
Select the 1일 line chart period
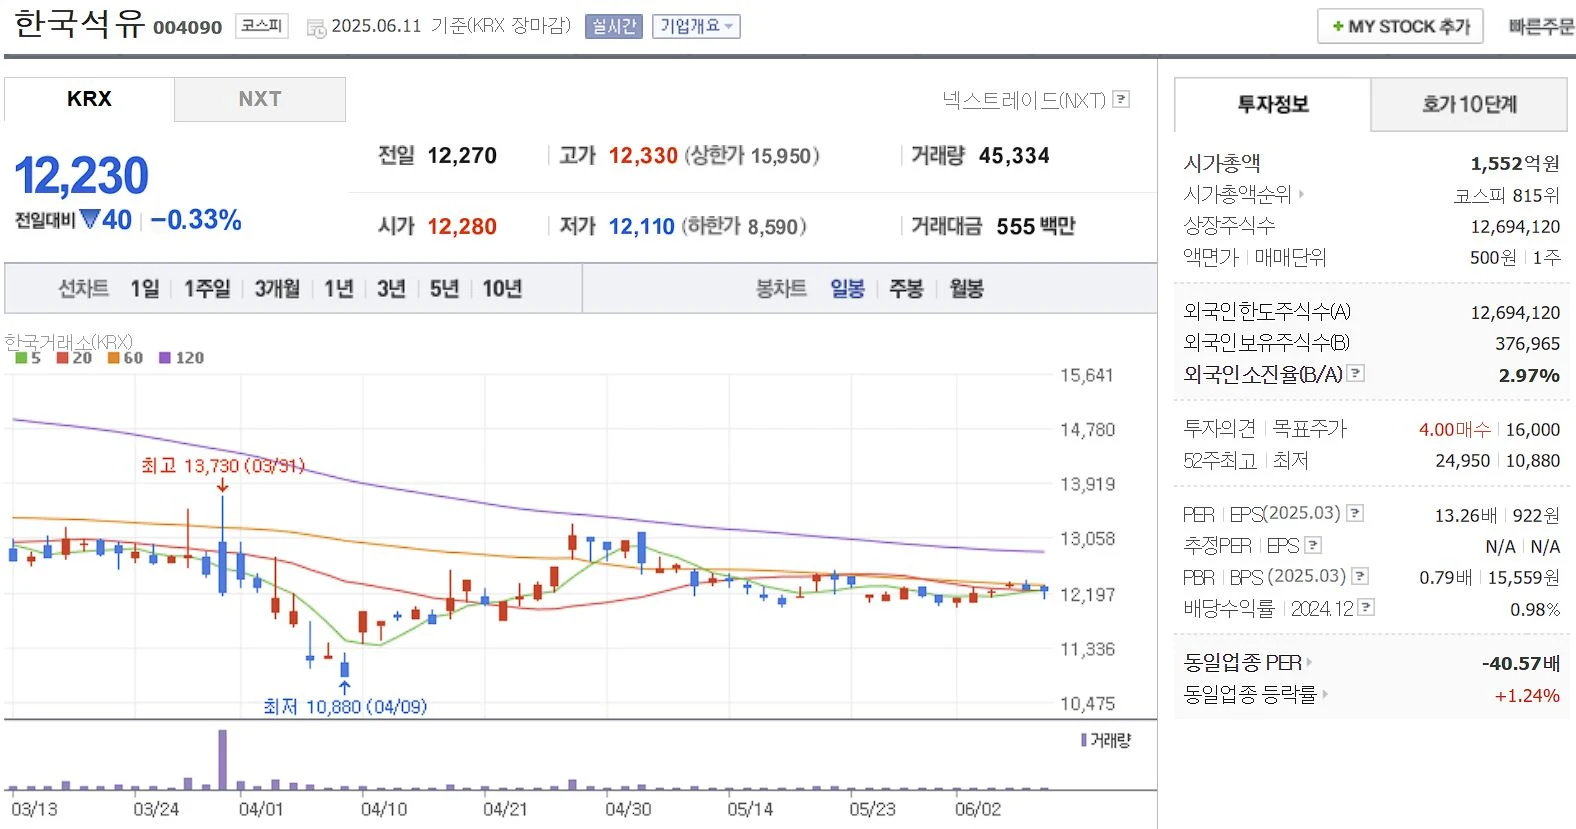(145, 289)
